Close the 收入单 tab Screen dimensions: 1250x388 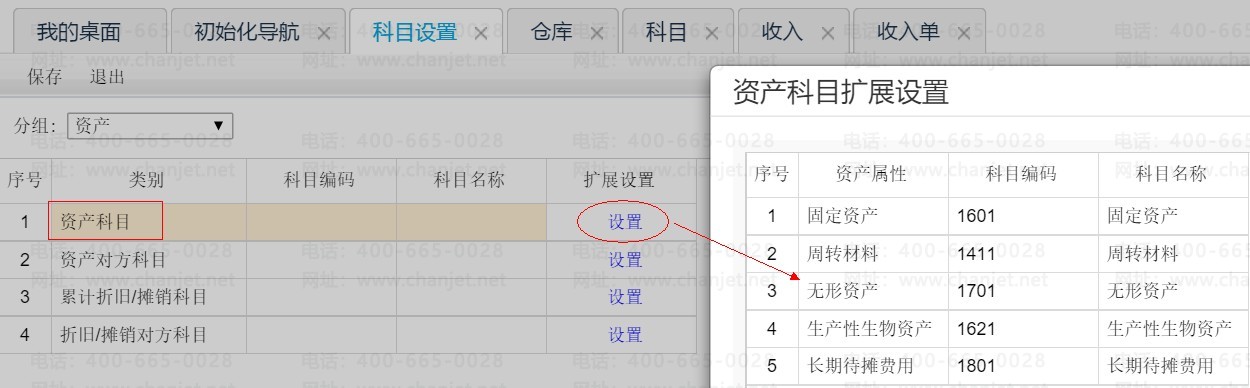[963, 33]
